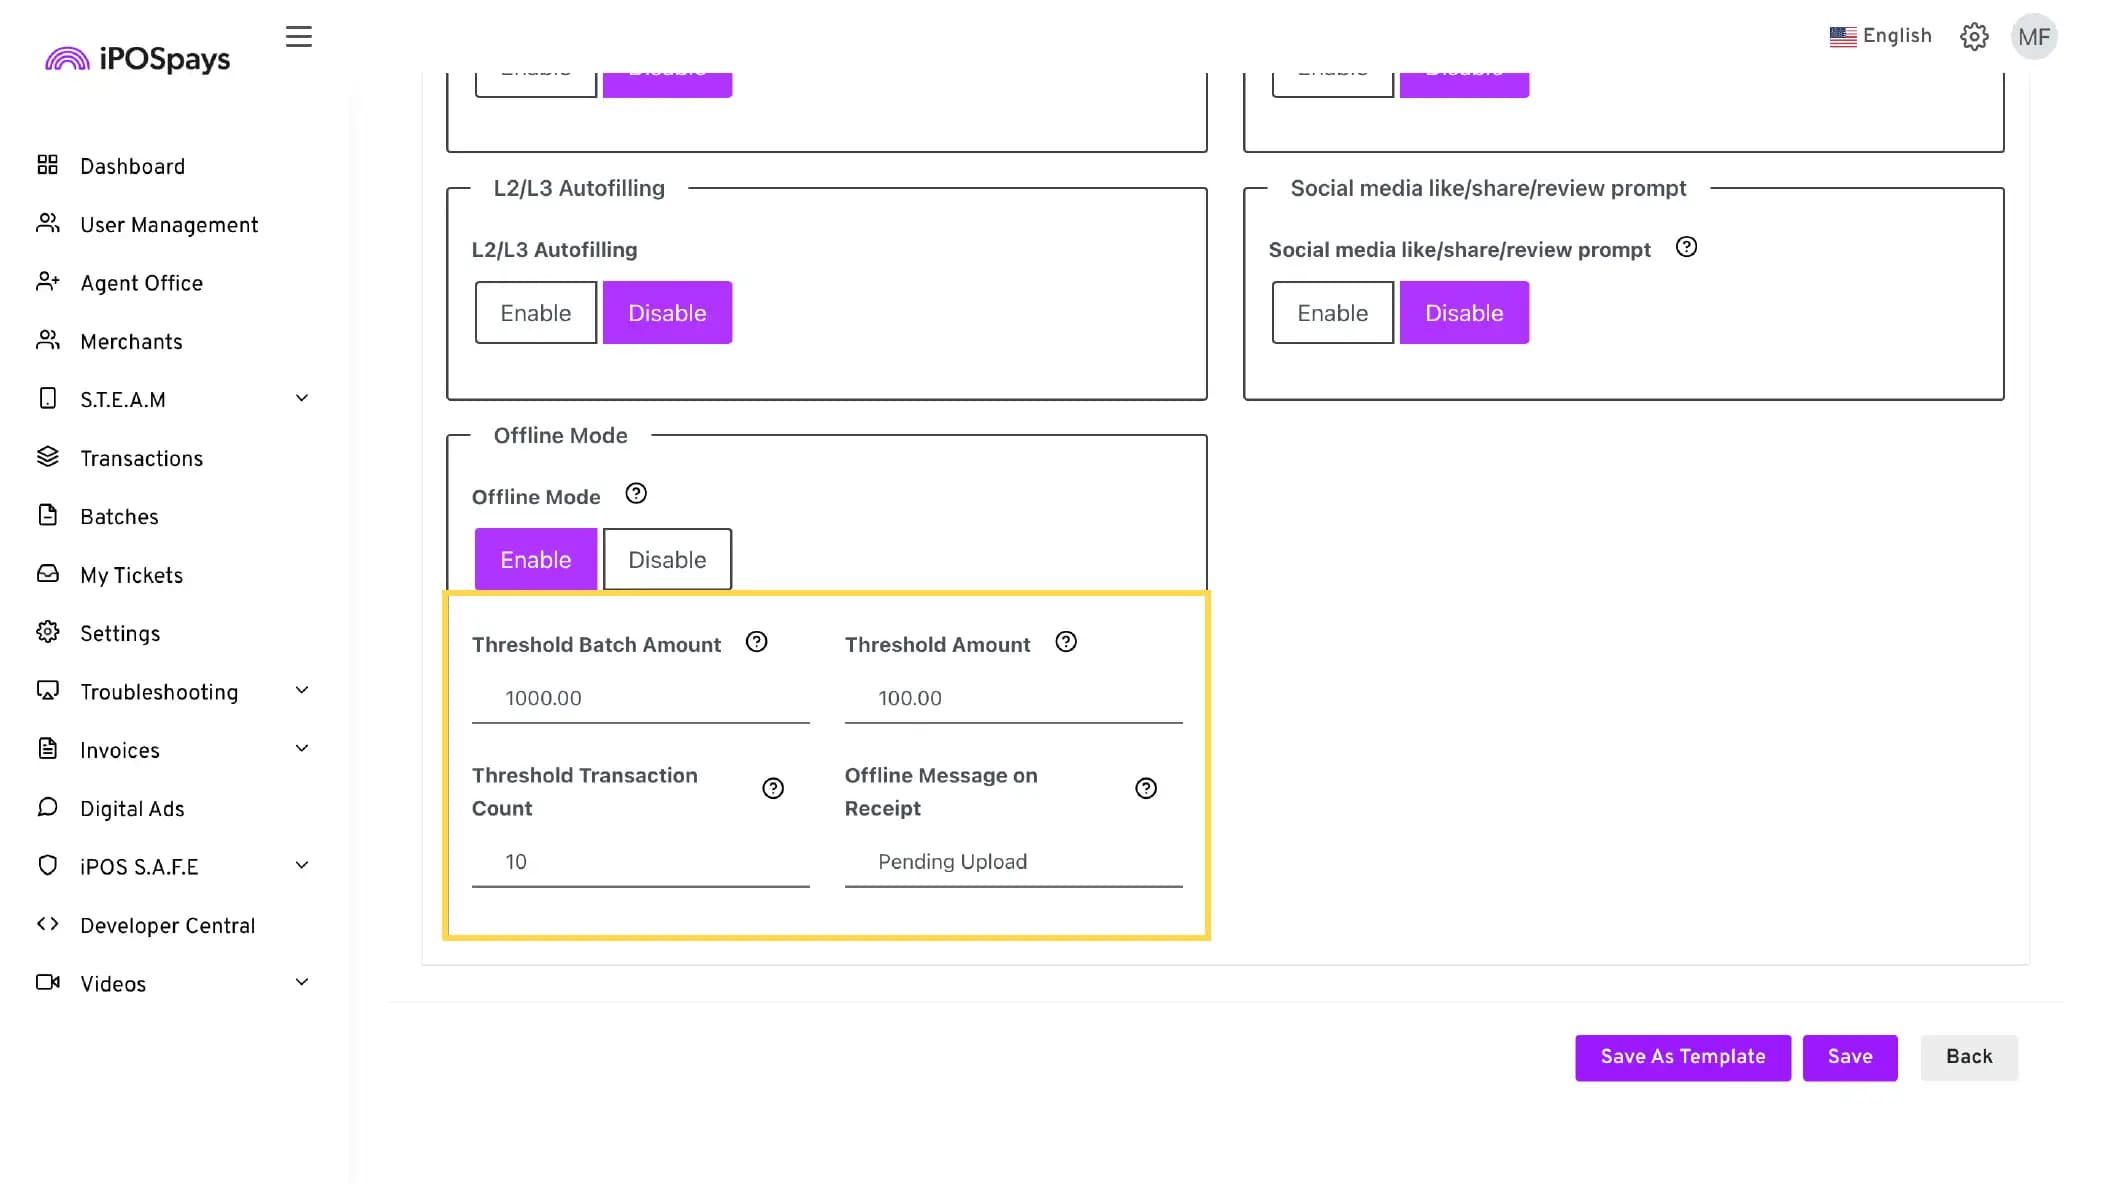2102x1188 pixels.
Task: Go to Dashboard
Action: (132, 167)
